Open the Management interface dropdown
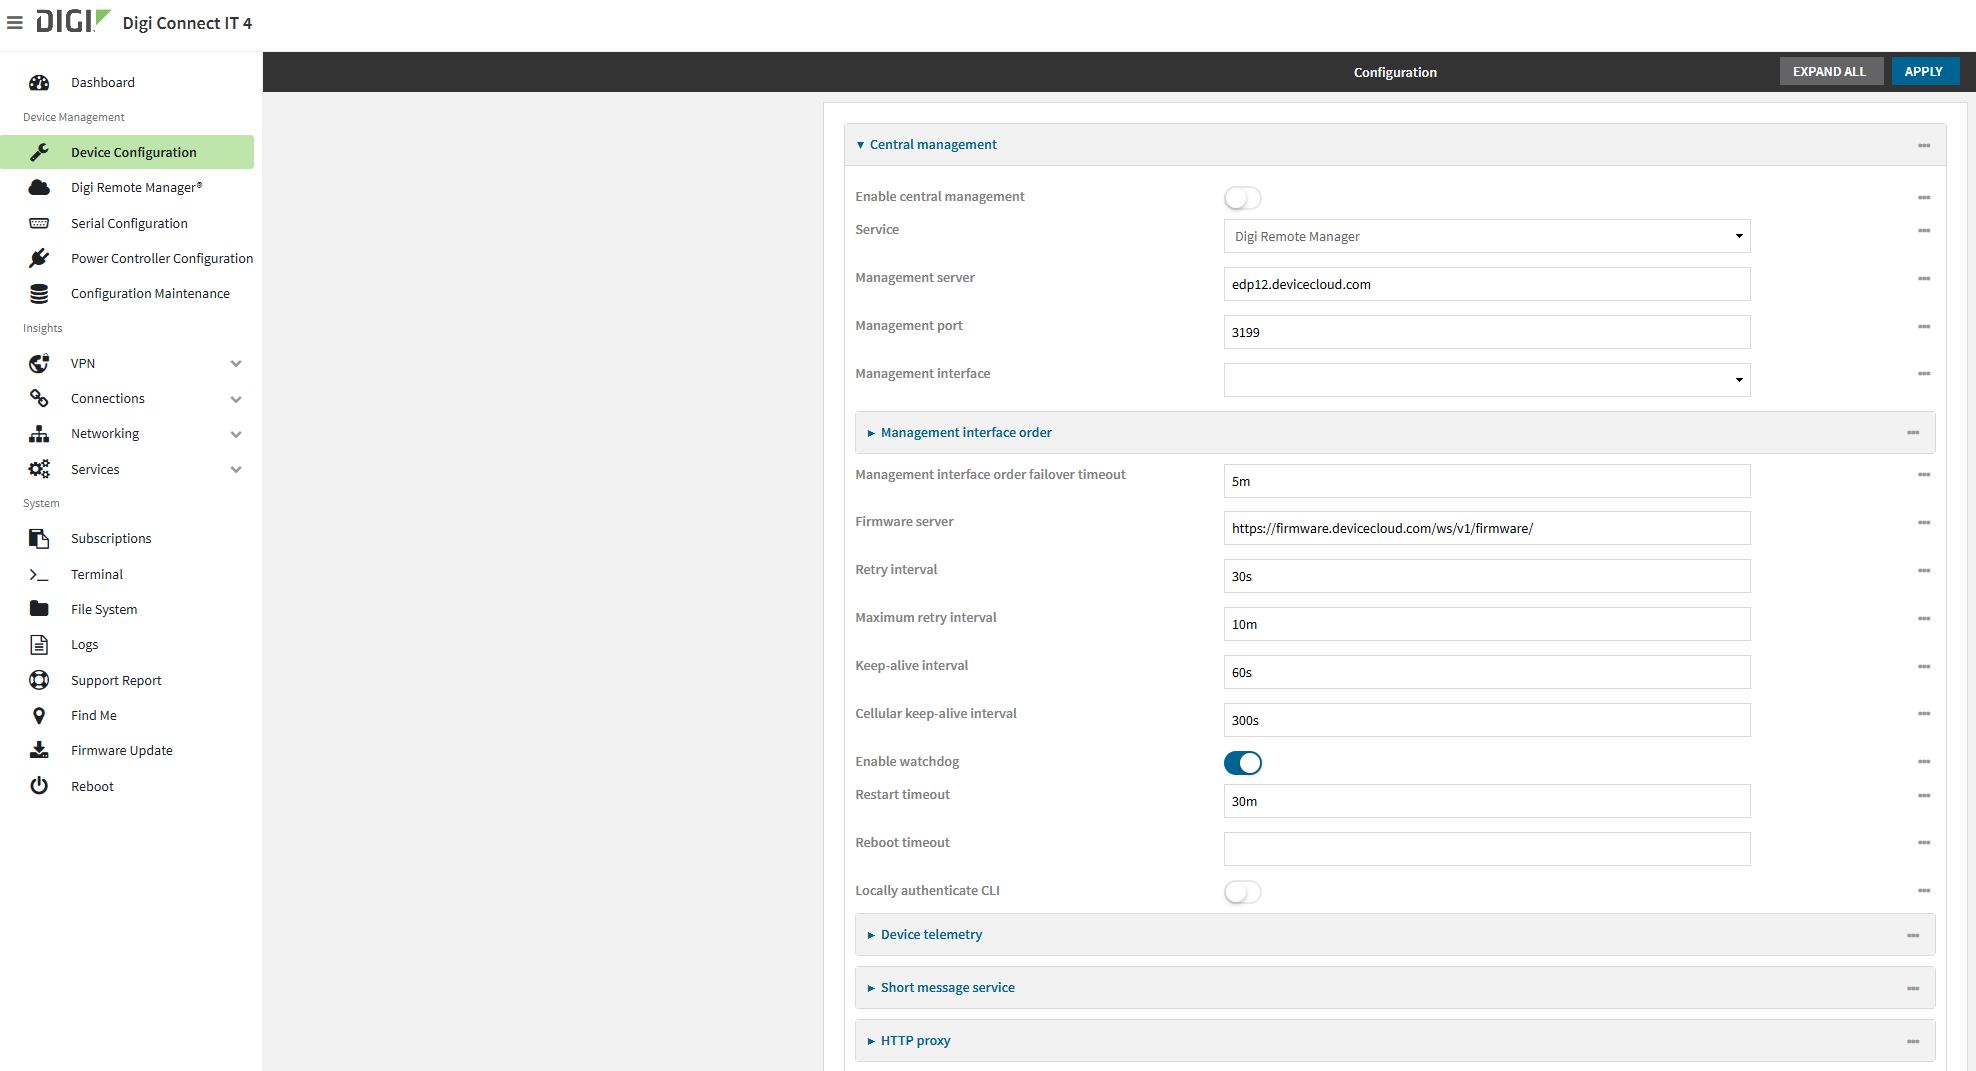 tap(1487, 380)
